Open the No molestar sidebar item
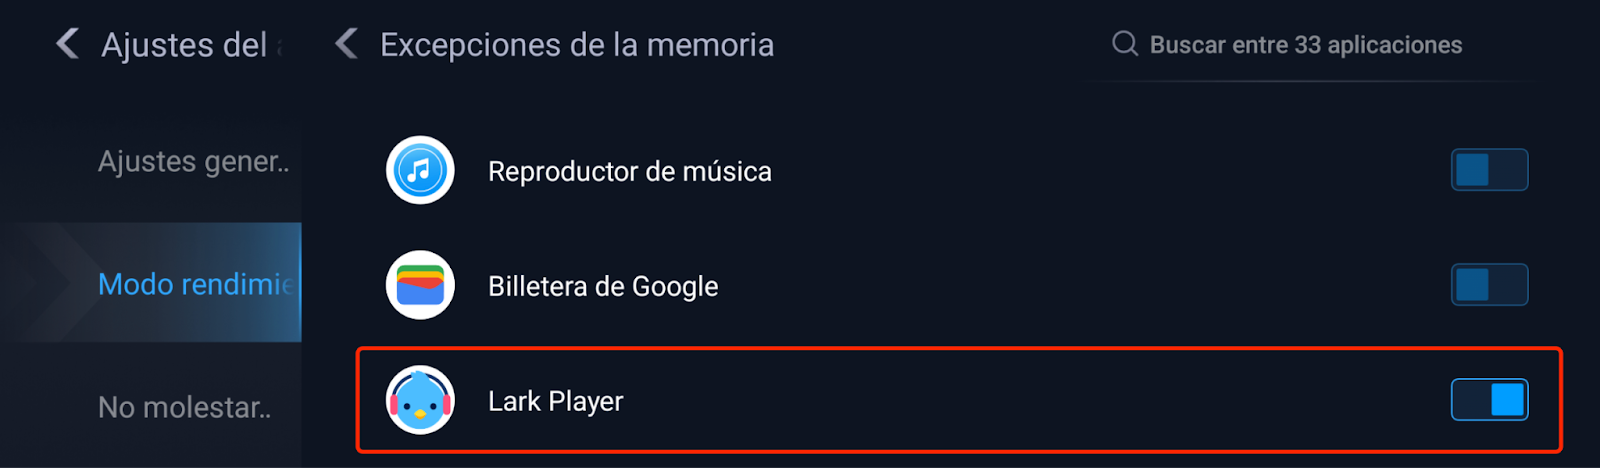Screen dimensions: 1600x468 click(x=184, y=407)
